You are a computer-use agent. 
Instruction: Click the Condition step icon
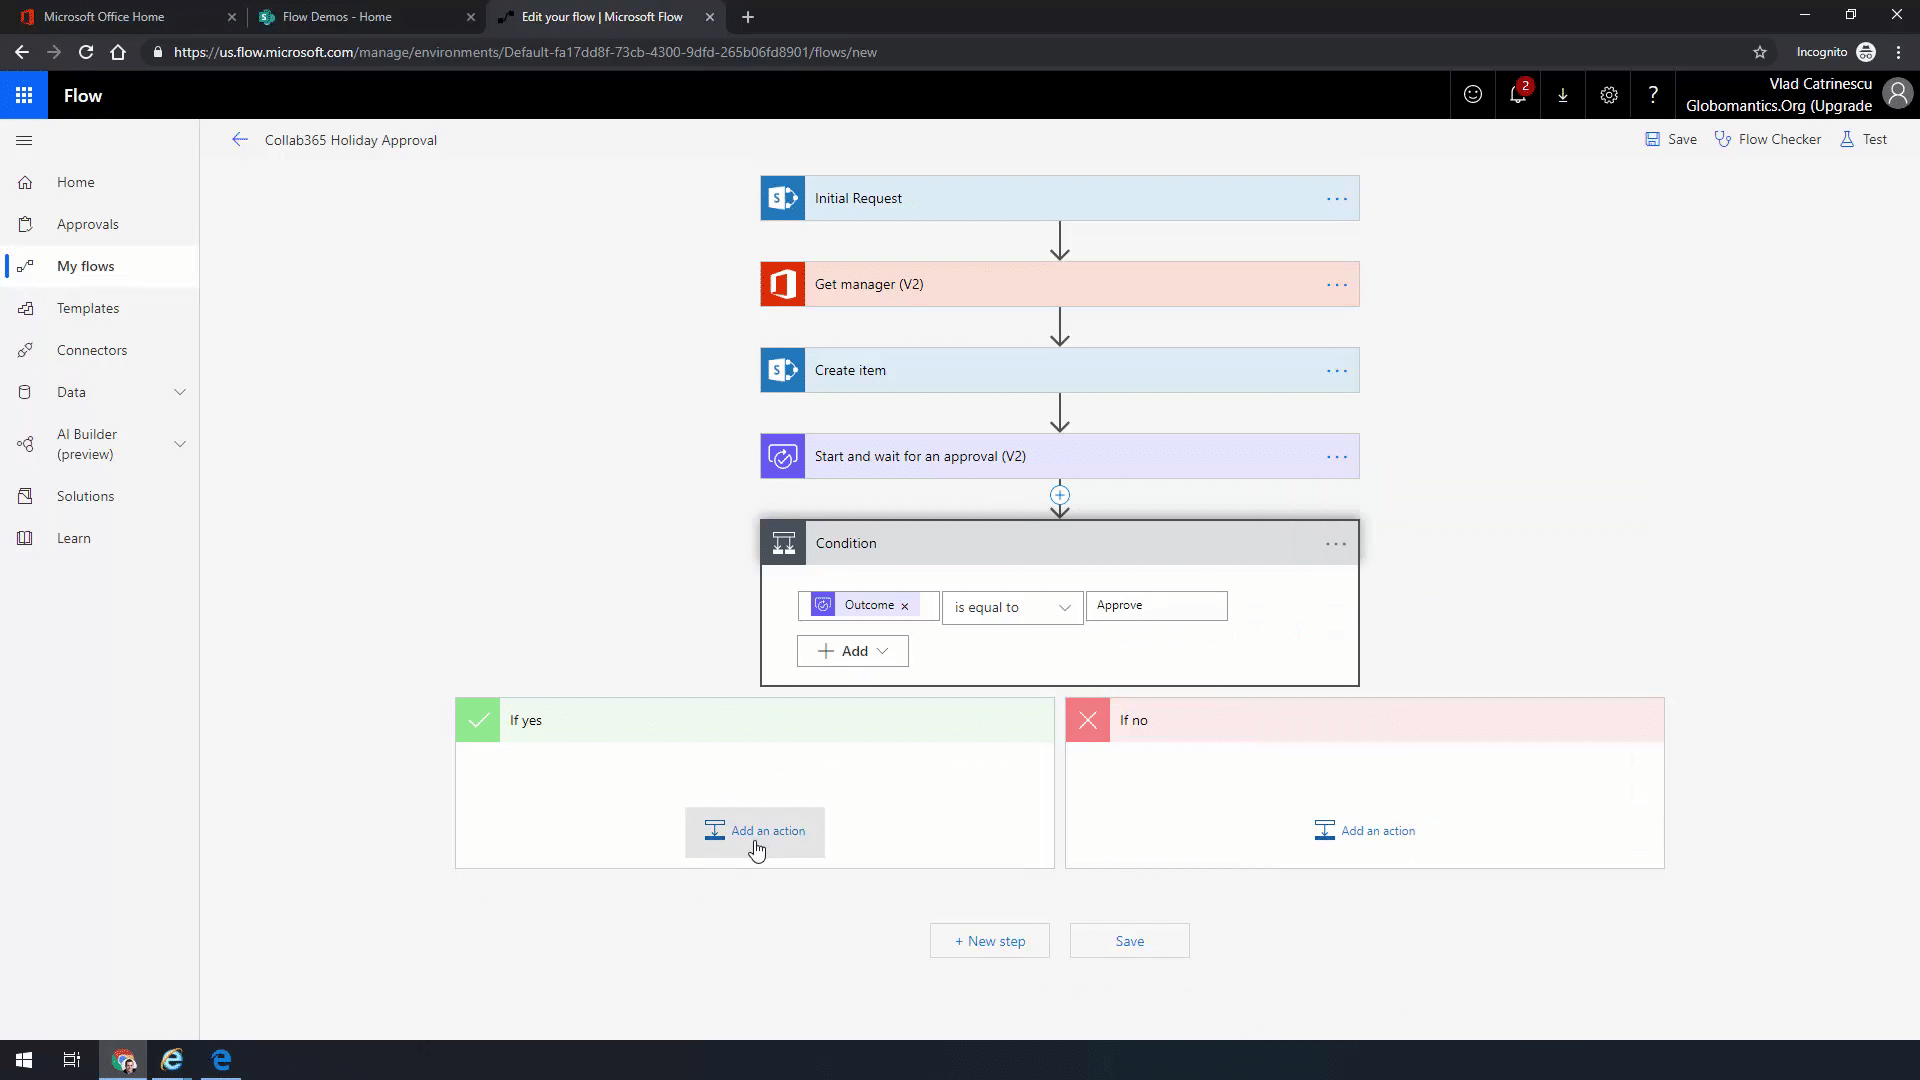[784, 543]
